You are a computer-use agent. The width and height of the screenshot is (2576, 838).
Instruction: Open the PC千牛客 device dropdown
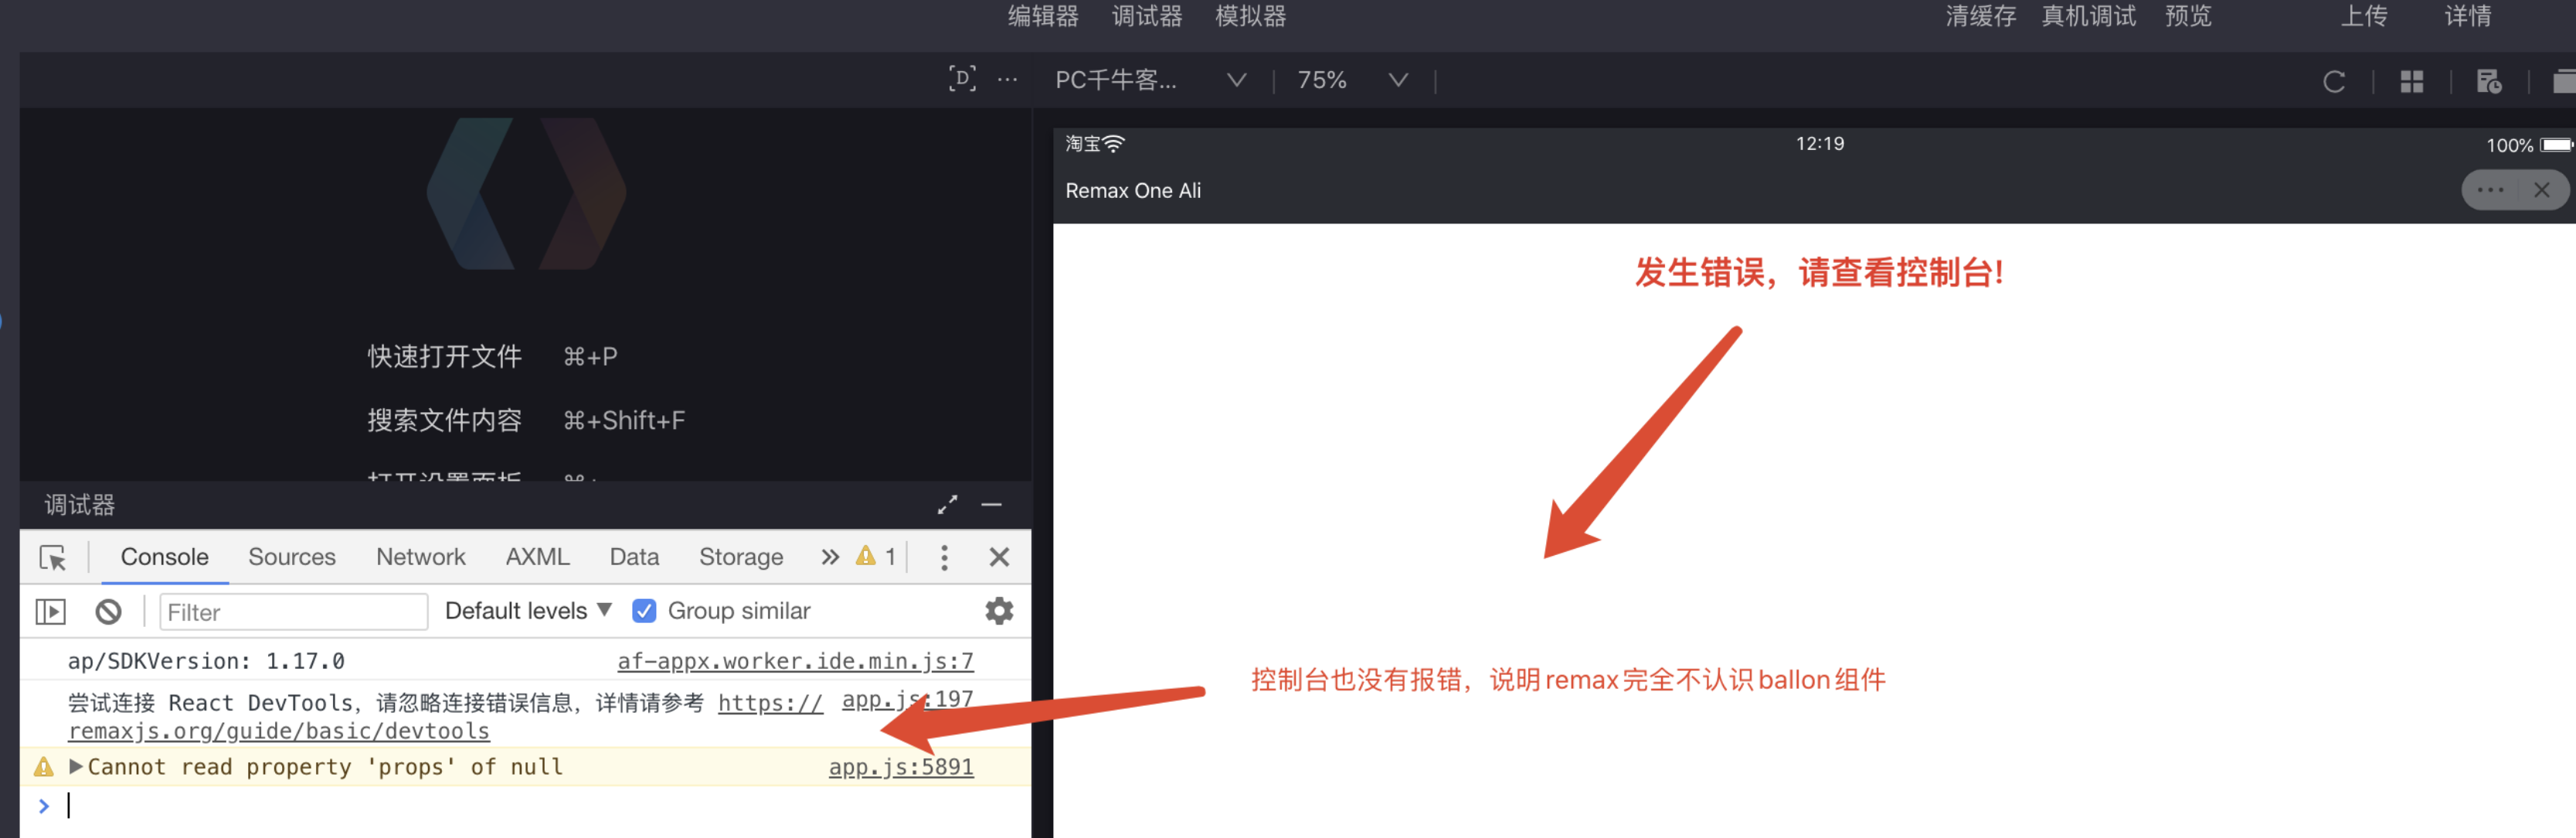[1150, 80]
